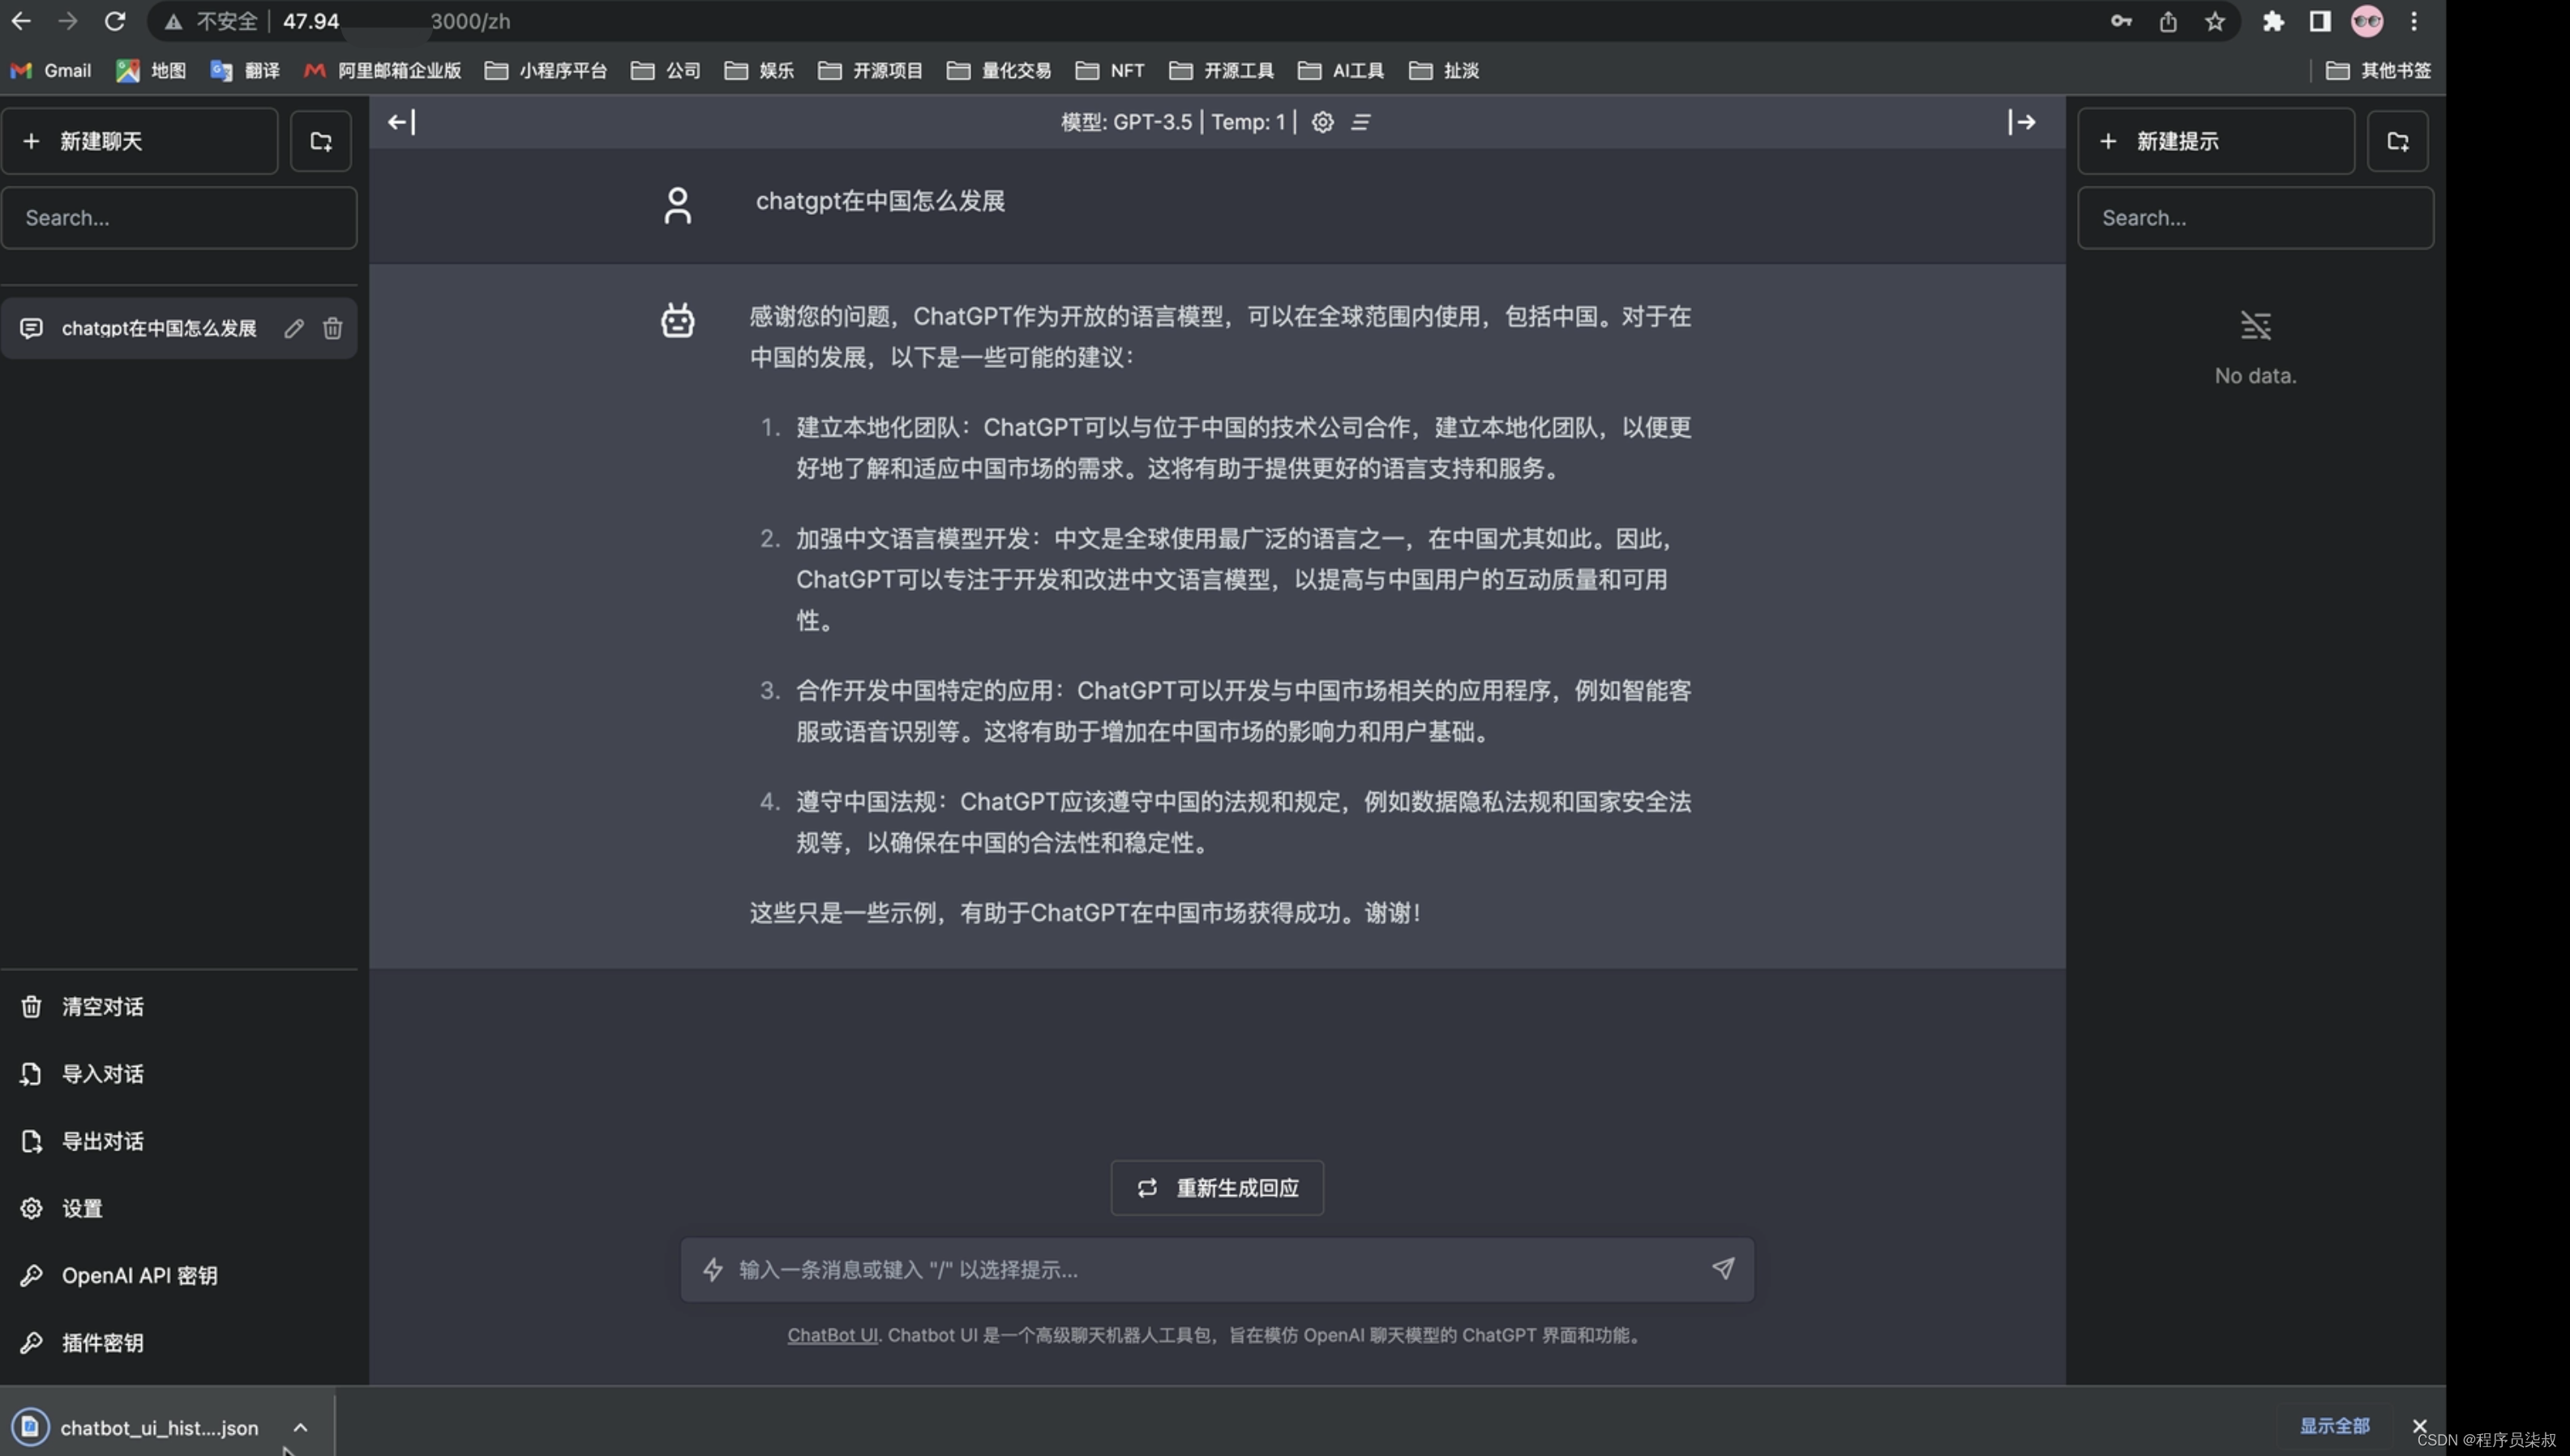This screenshot has height=1456, width=2570.
Task: Bookmark this page with the star
Action: 2215,21
